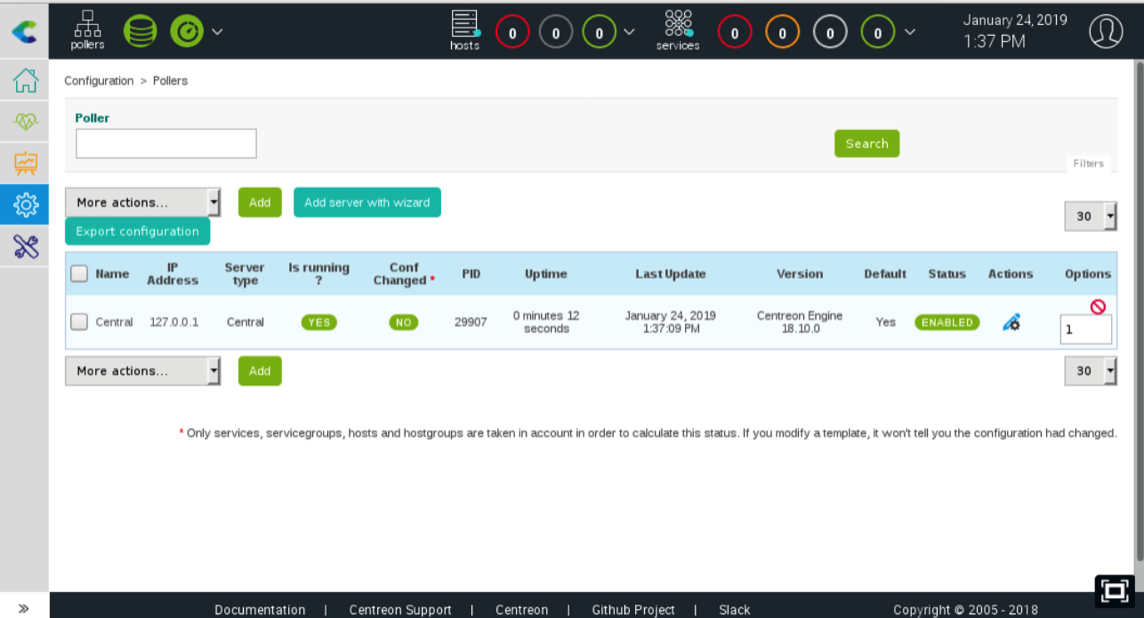Select the Configuration settings sidebar menu

click(25, 205)
